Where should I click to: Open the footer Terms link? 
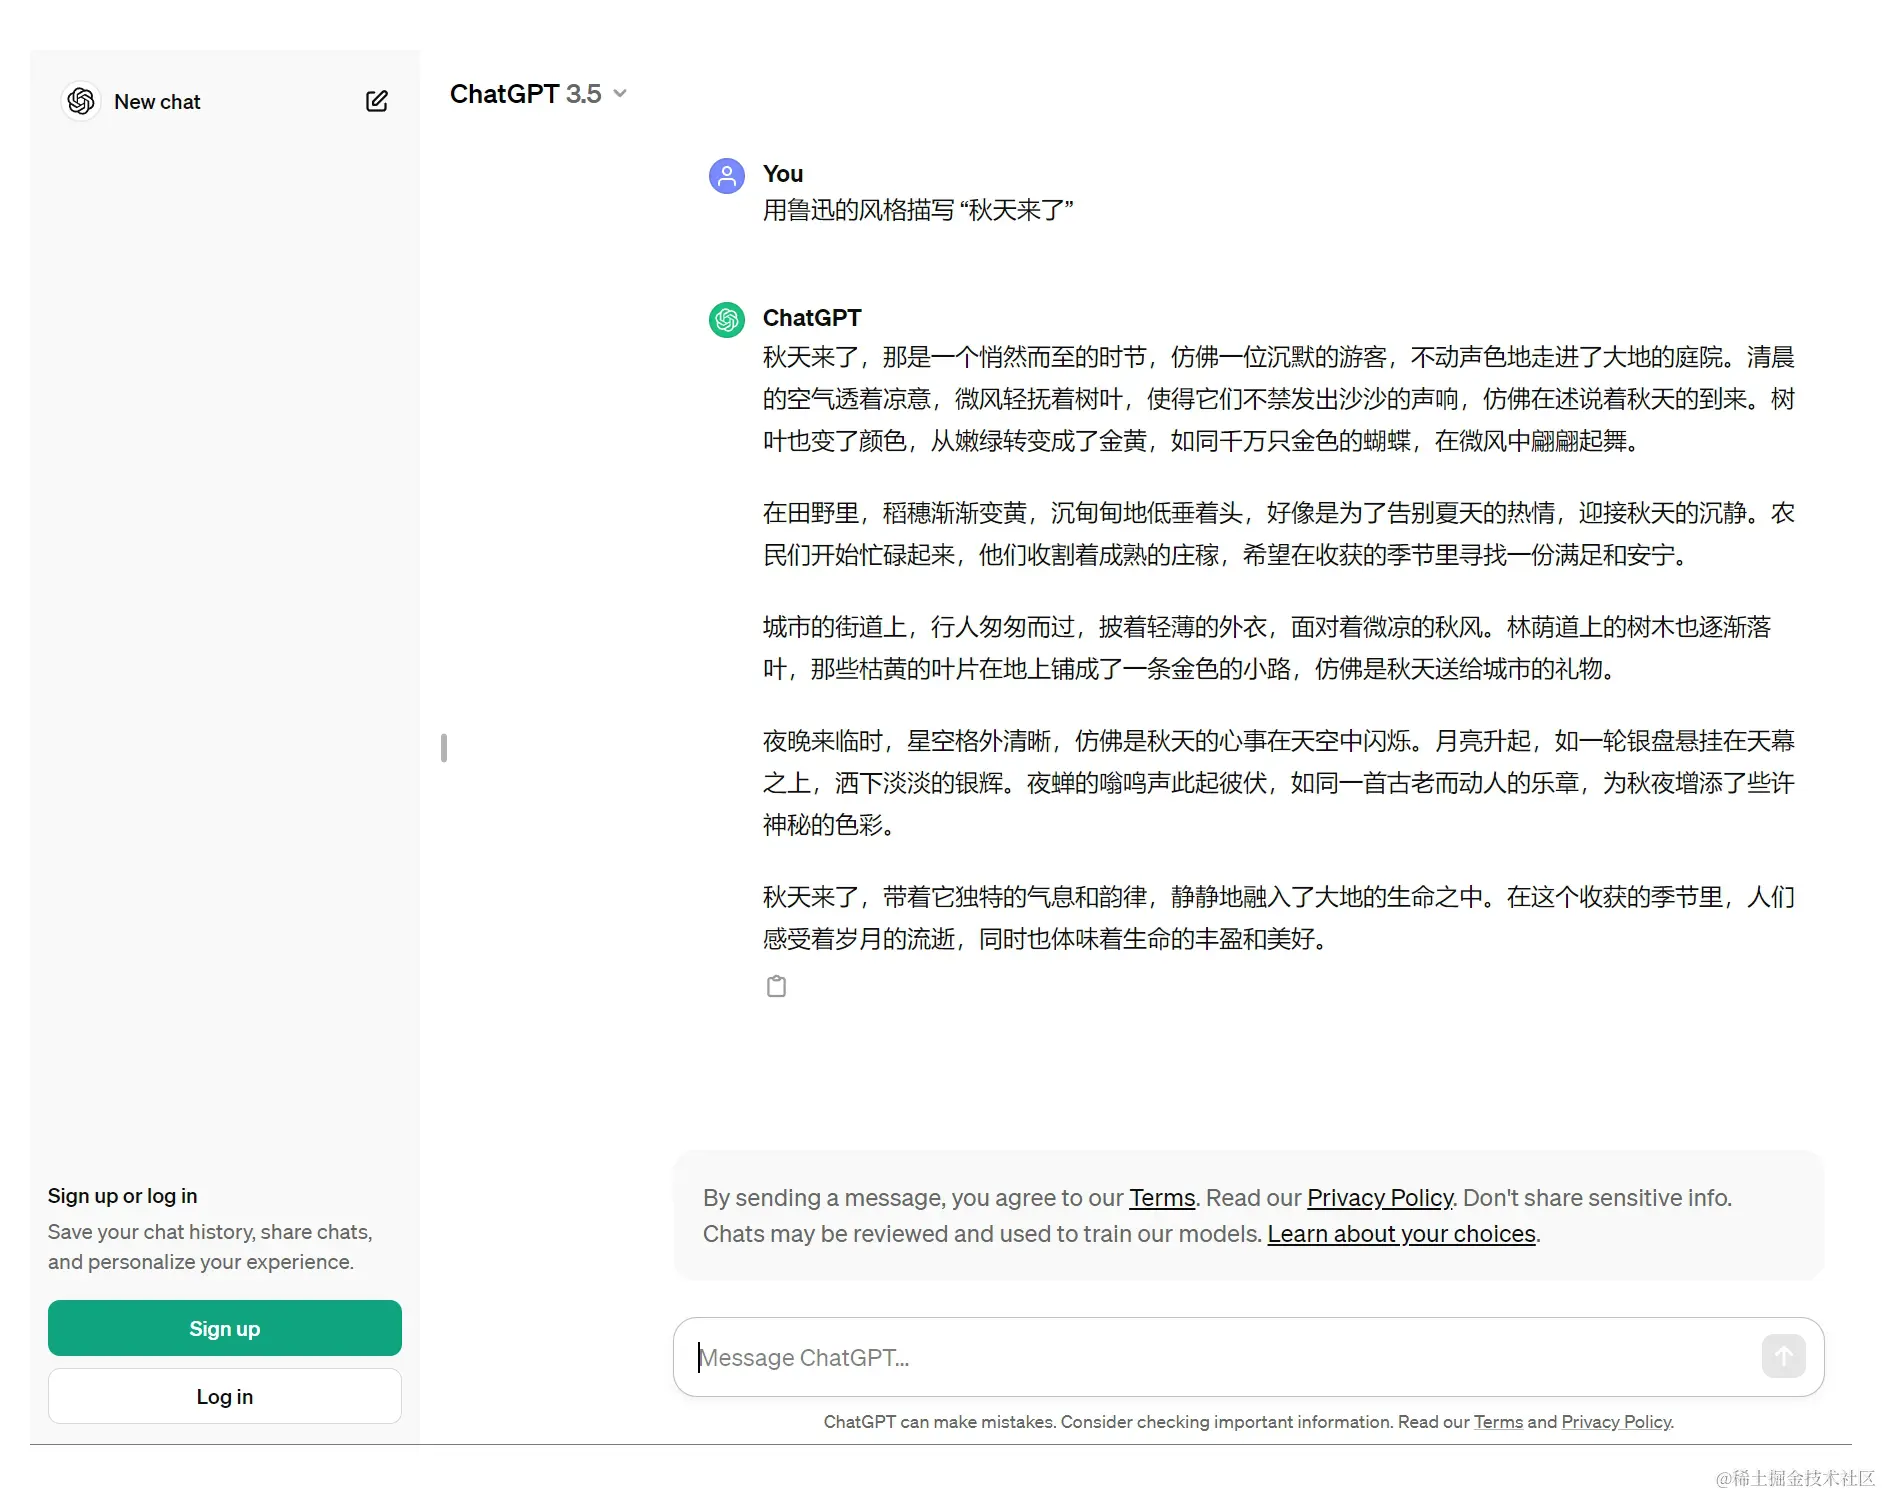click(1498, 1422)
